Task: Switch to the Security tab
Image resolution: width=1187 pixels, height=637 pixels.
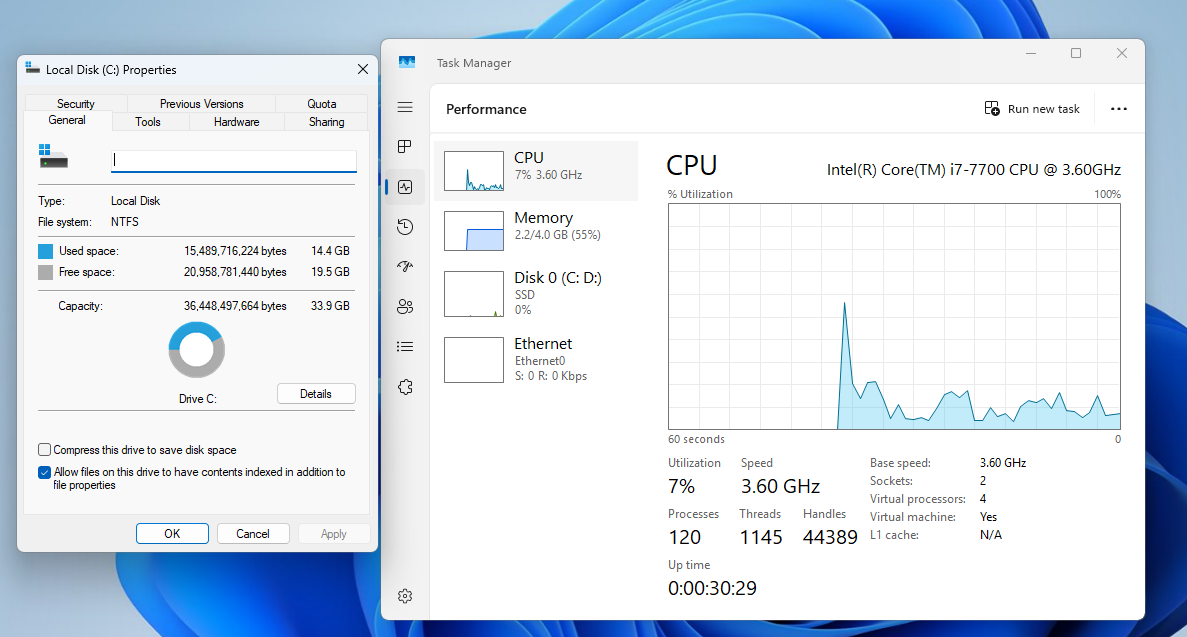Action: 76,104
